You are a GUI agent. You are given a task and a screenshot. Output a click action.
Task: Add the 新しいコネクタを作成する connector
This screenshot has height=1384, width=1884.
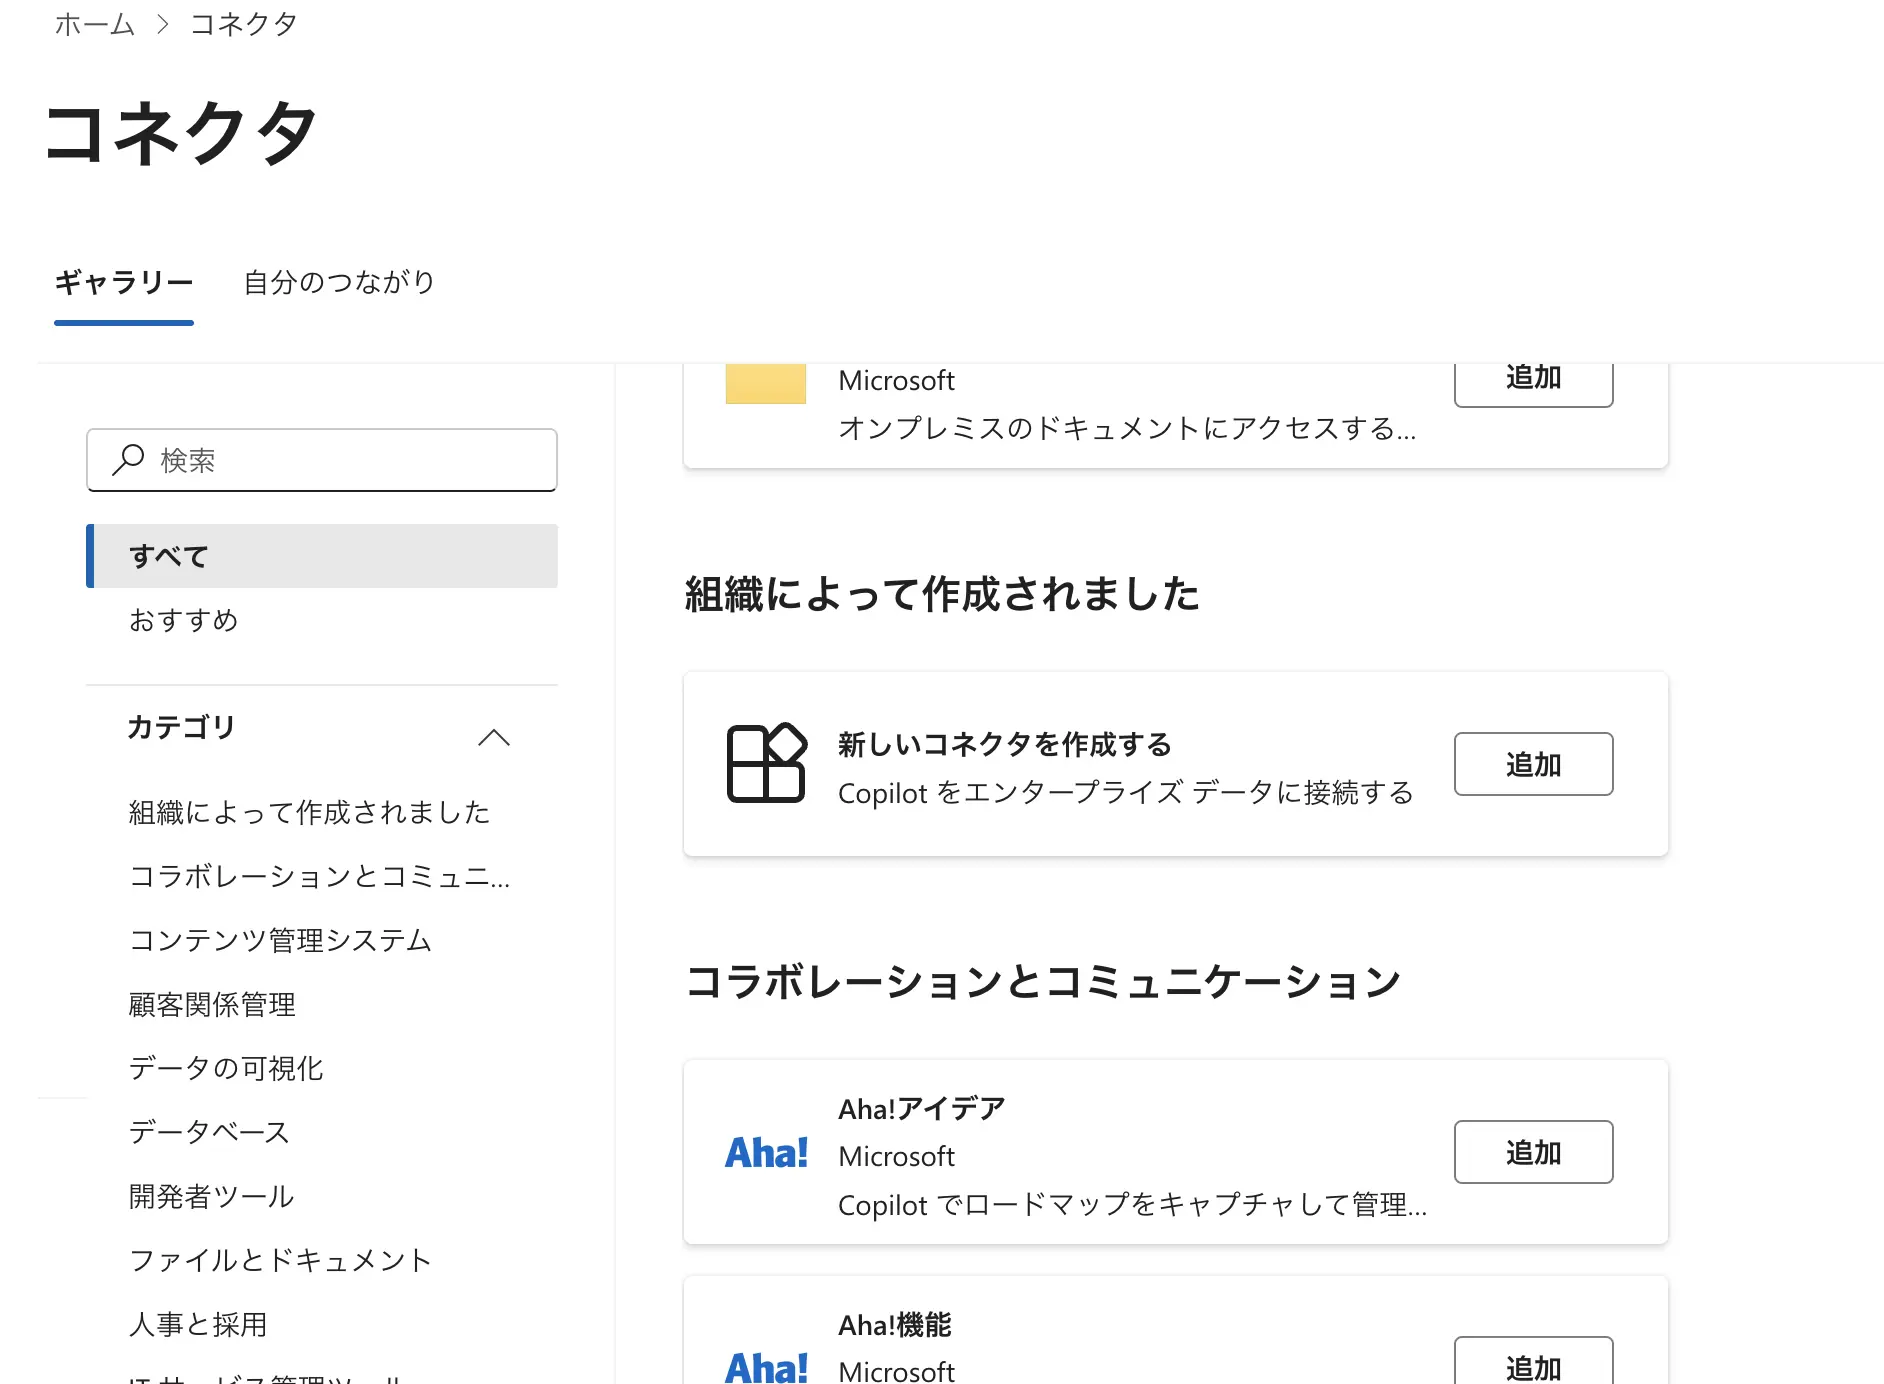tap(1533, 764)
